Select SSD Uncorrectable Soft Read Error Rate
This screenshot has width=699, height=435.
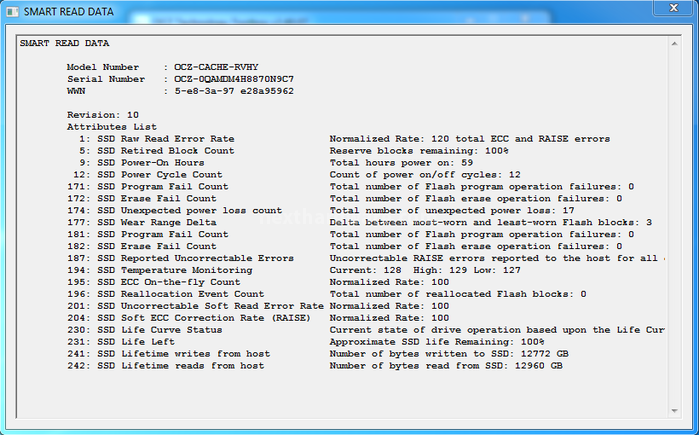point(258,306)
